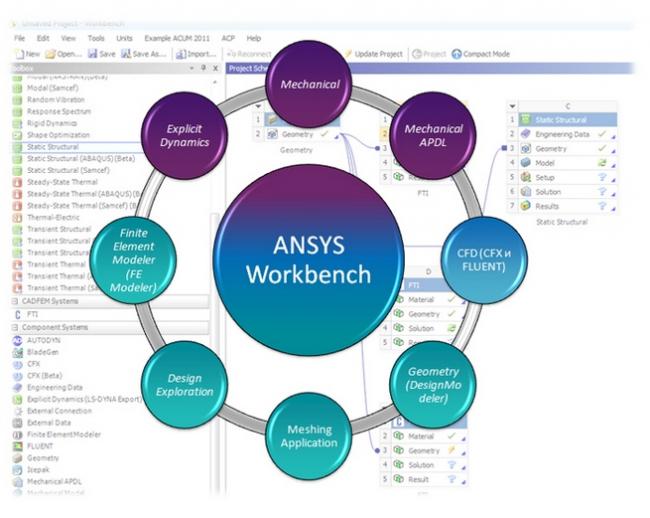This screenshot has height=518, width=650.
Task: Click the External Data component icon
Action: pos(17,423)
